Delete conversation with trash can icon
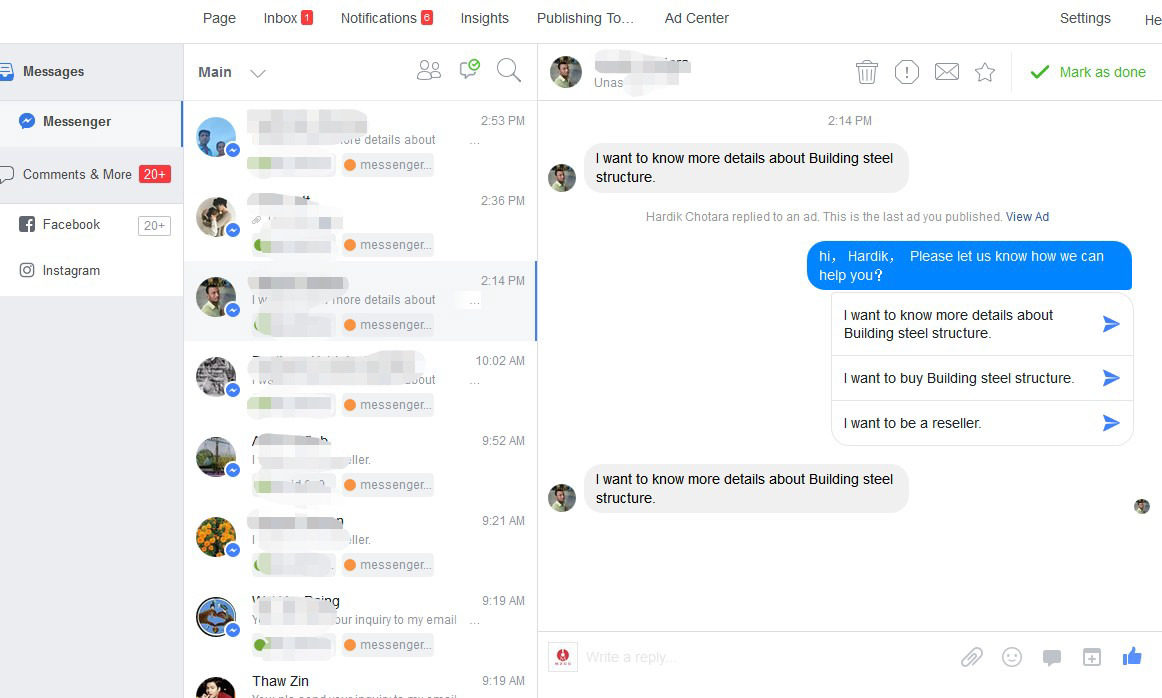 (x=866, y=72)
